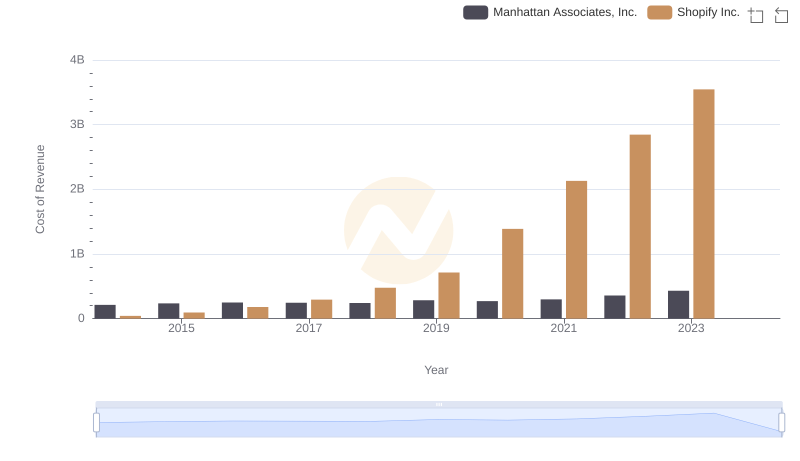Viewport: 800px width, 461px height.
Task: Click the 2018 Manhattan Associates bar
Action: [360, 311]
